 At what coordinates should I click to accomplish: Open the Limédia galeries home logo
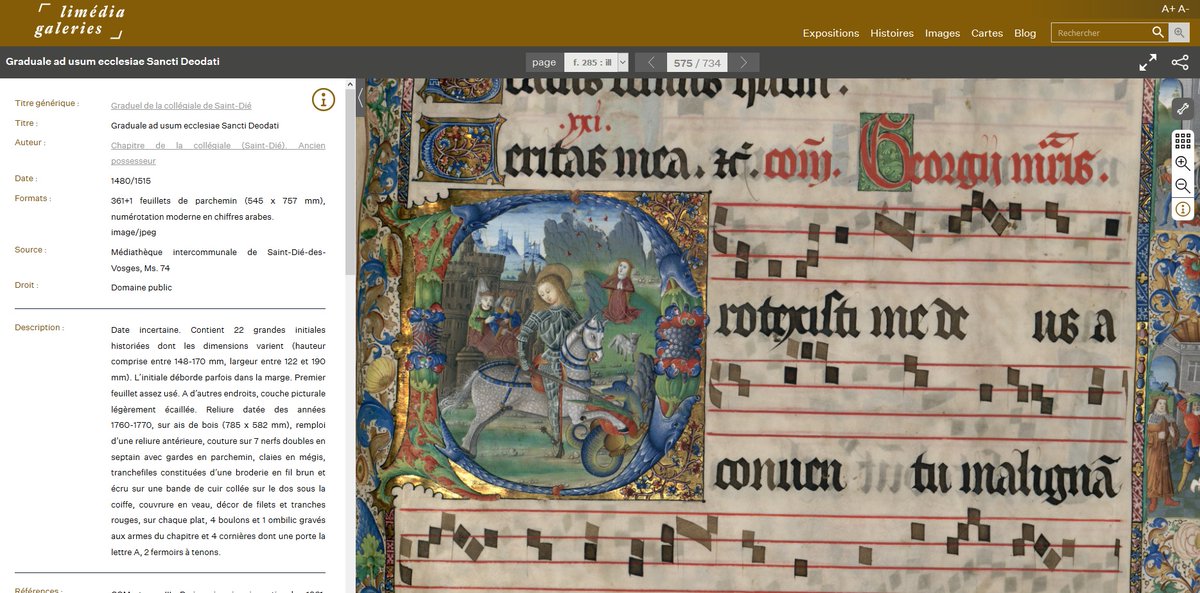(x=80, y=21)
